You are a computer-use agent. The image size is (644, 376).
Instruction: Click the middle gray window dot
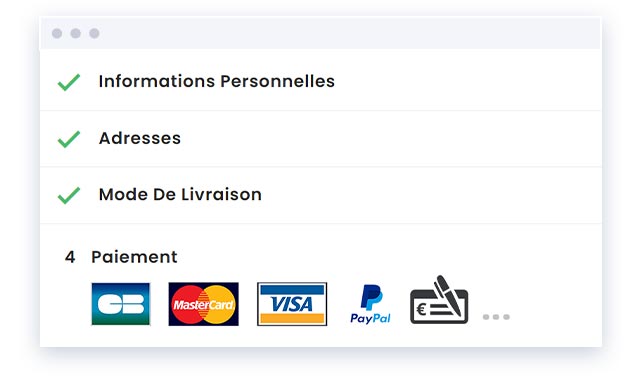click(76, 33)
